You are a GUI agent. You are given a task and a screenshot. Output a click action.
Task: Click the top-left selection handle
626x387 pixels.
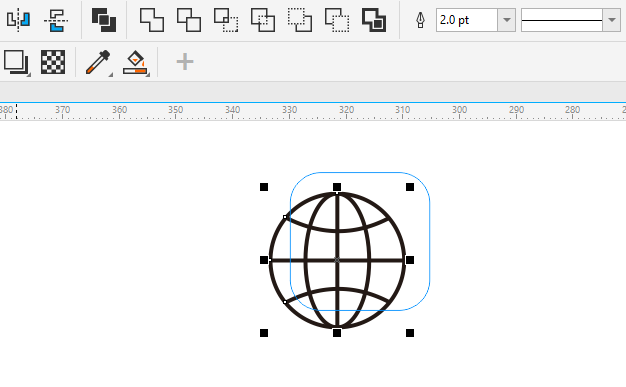coord(264,187)
